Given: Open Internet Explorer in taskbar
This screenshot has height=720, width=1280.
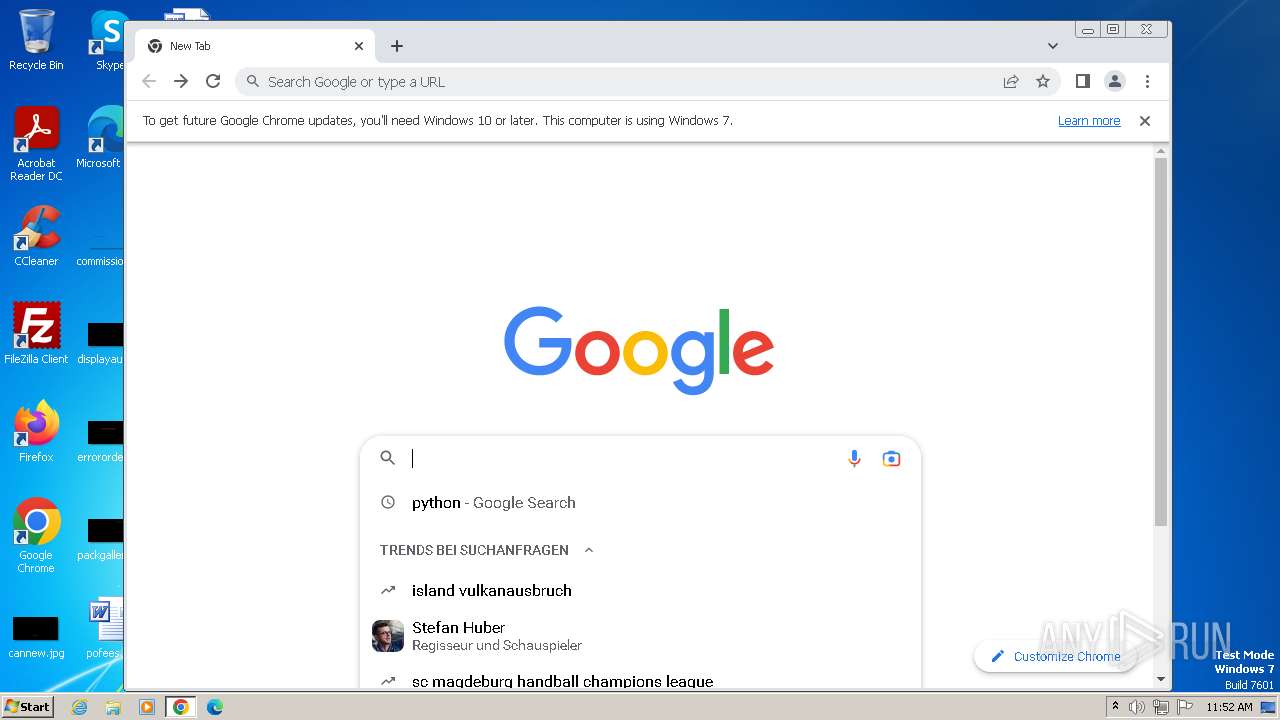Looking at the screenshot, I should click(79, 707).
